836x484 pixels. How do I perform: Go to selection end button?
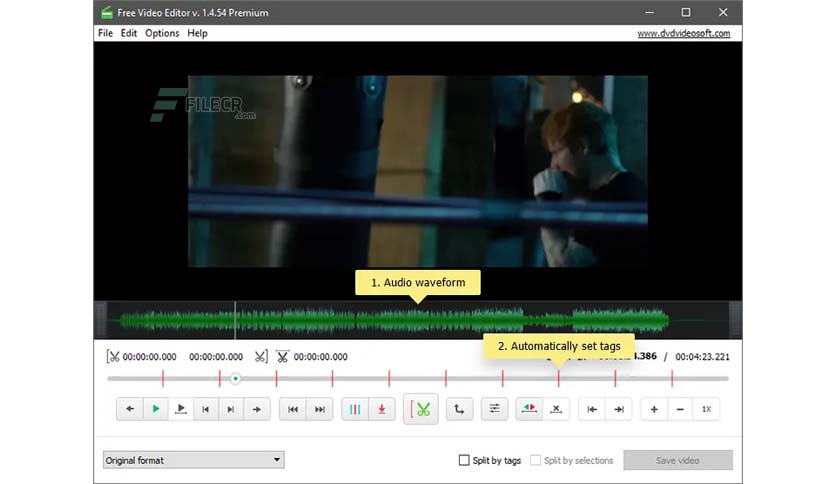[x=618, y=409]
